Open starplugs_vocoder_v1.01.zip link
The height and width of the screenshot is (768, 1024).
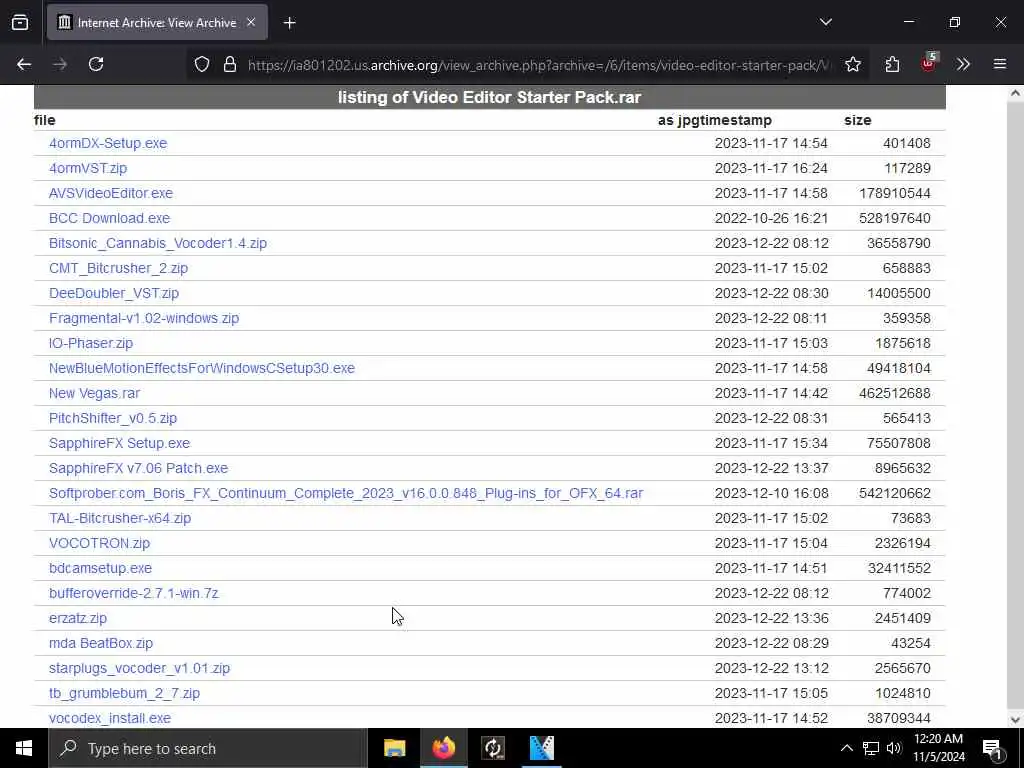click(140, 668)
